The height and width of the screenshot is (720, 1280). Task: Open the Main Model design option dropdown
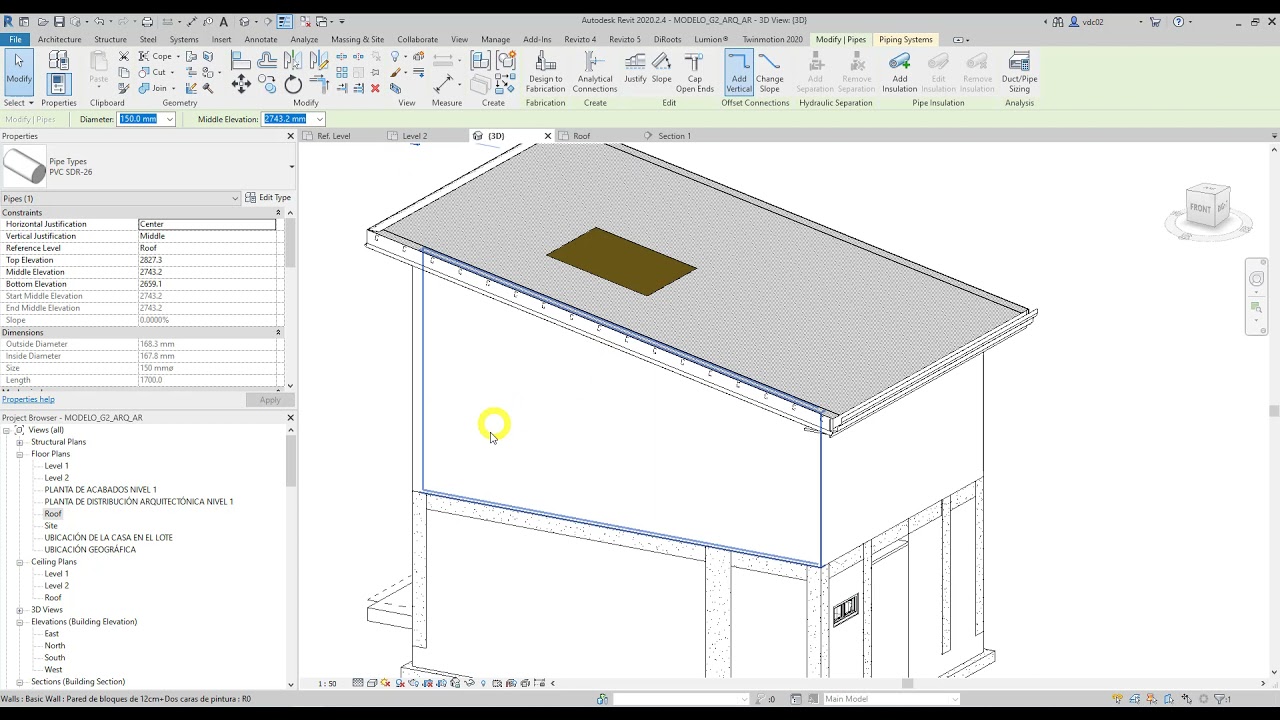click(x=954, y=699)
